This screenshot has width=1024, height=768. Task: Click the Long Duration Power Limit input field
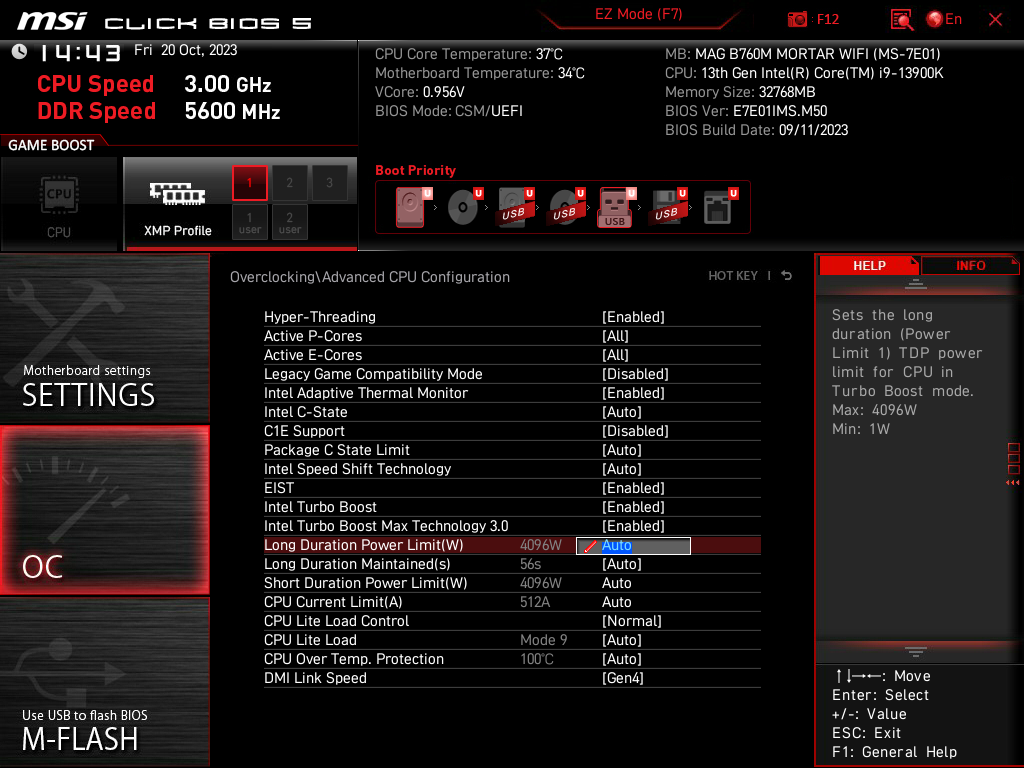(x=633, y=545)
